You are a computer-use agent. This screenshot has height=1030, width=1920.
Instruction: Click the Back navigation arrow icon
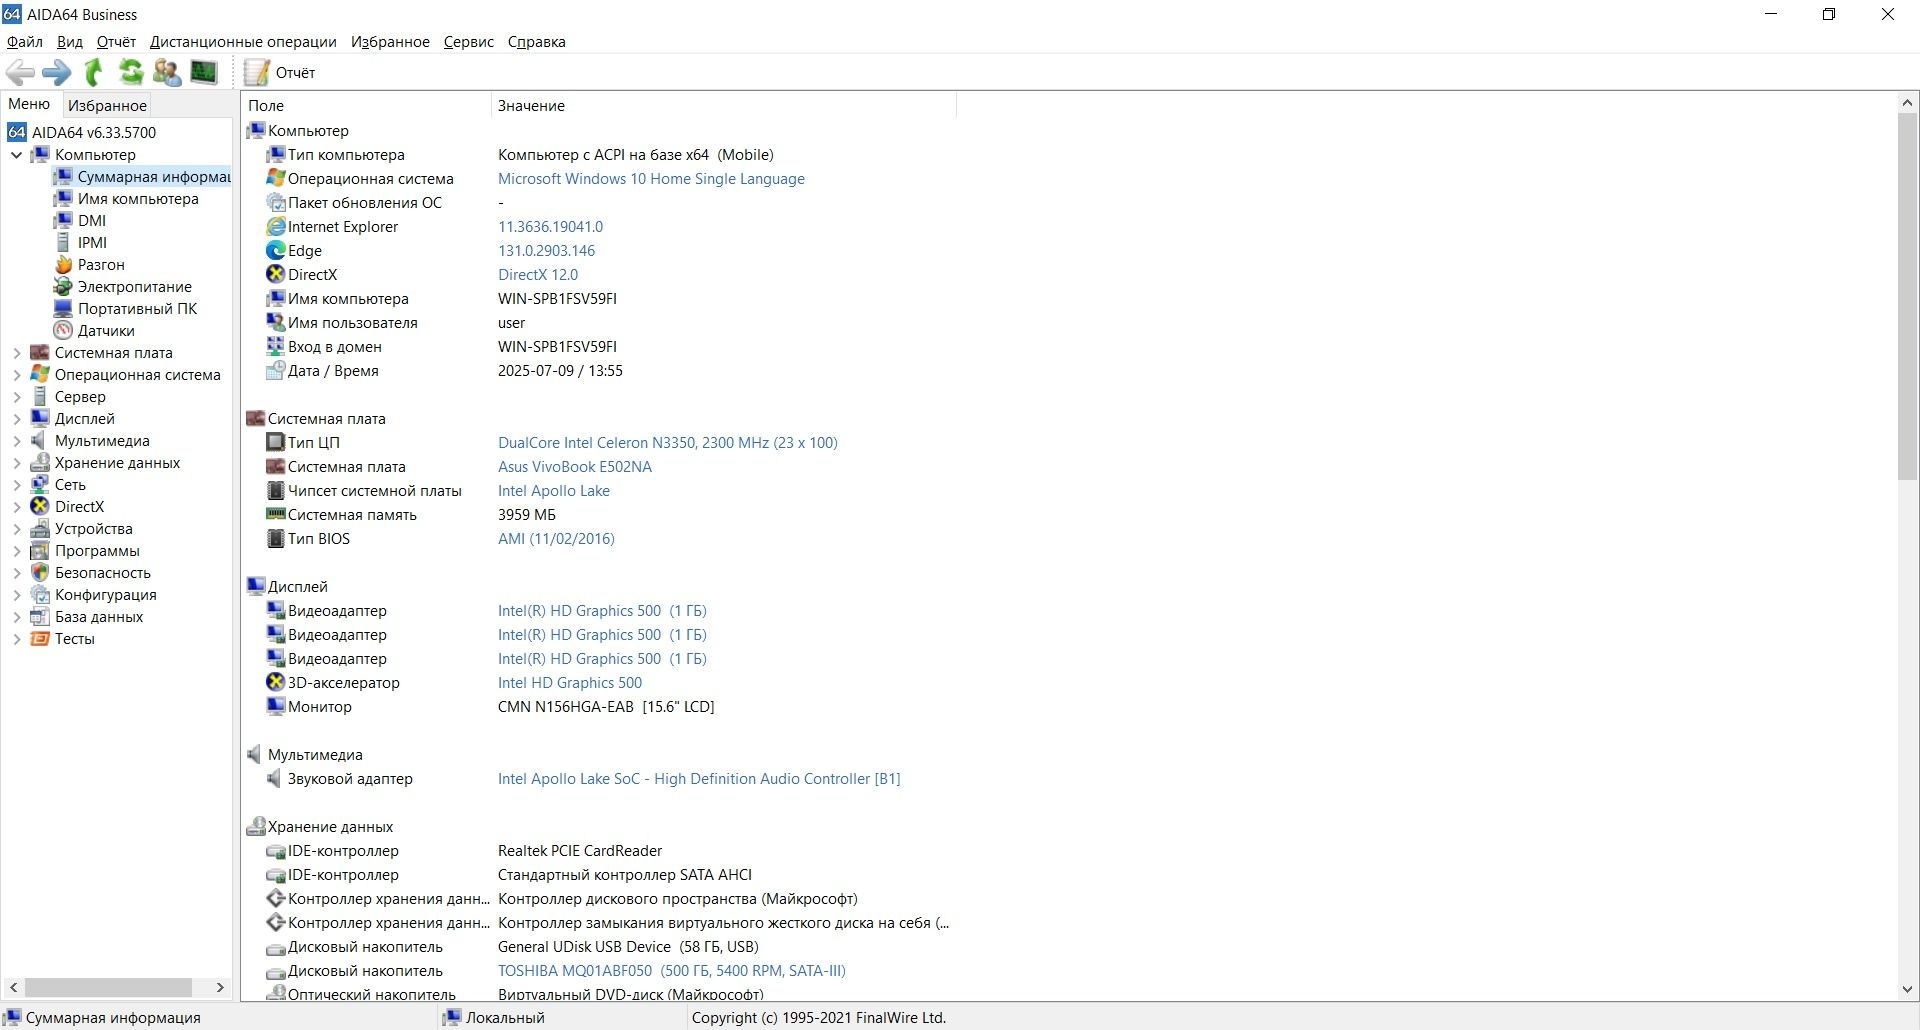[20, 72]
